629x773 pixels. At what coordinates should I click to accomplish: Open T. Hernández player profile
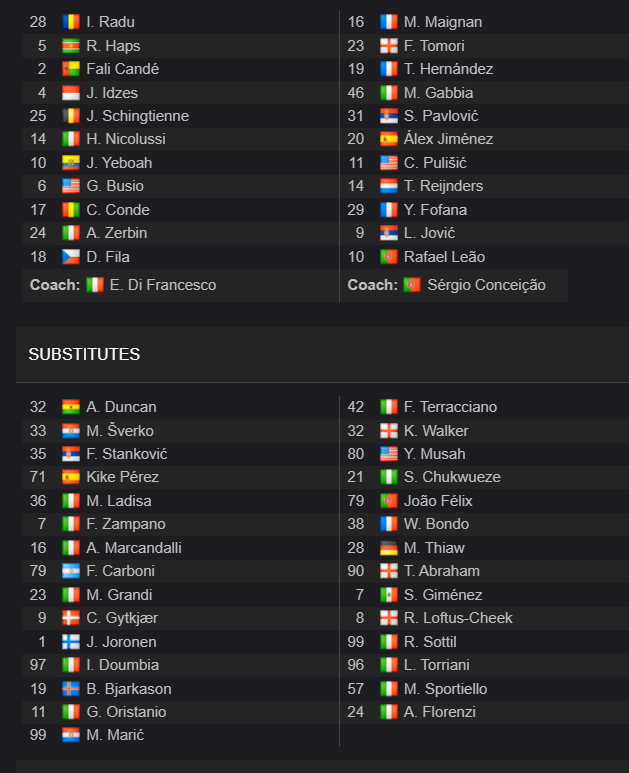pyautogui.click(x=448, y=69)
